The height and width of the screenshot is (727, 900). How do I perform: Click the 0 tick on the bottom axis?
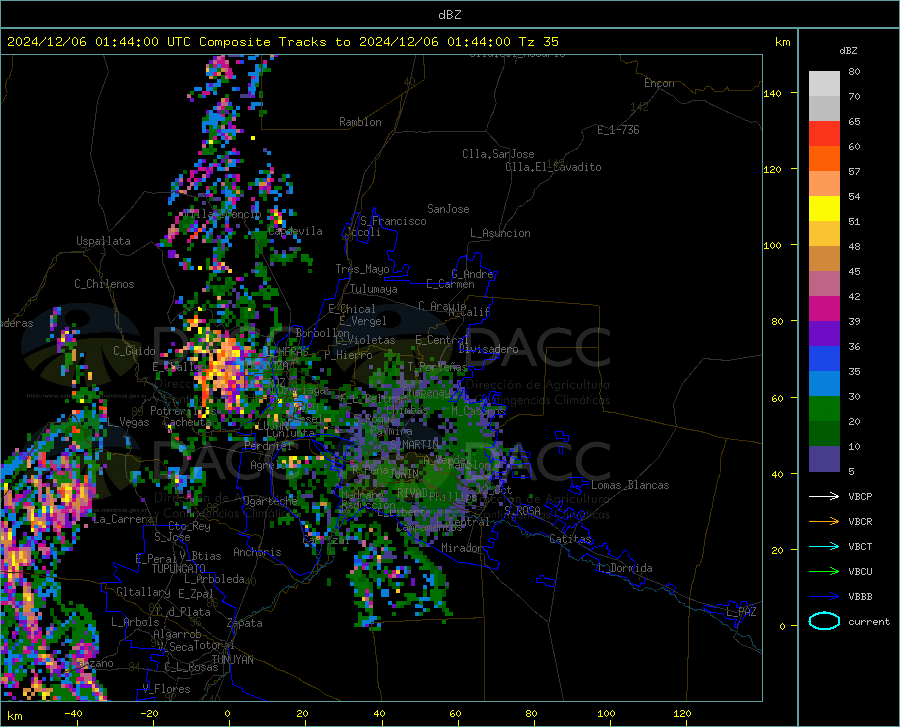[x=227, y=714]
